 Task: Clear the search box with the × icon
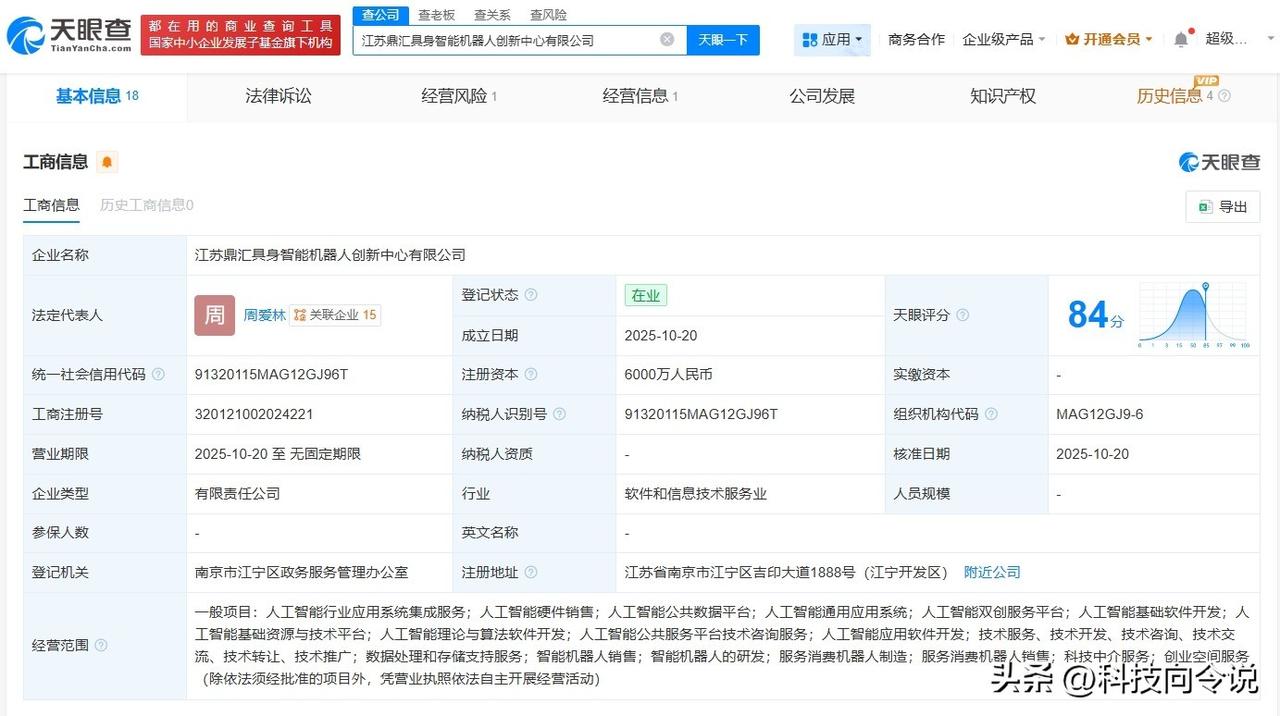pos(667,39)
